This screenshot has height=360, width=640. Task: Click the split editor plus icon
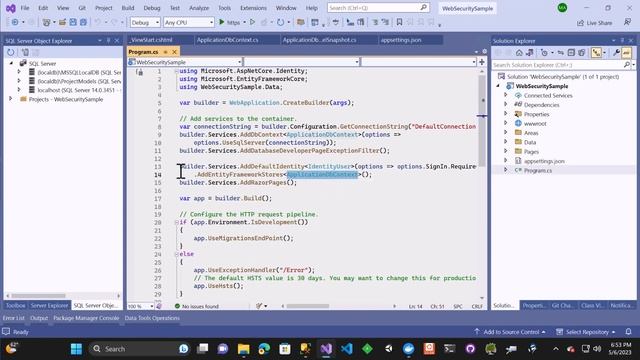482,62
